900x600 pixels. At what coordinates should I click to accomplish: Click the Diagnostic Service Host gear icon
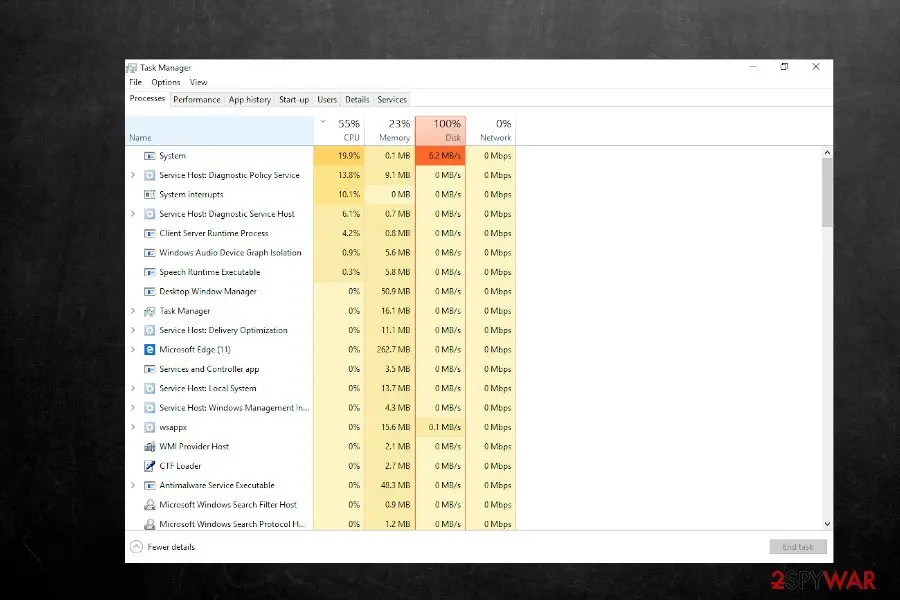149,214
